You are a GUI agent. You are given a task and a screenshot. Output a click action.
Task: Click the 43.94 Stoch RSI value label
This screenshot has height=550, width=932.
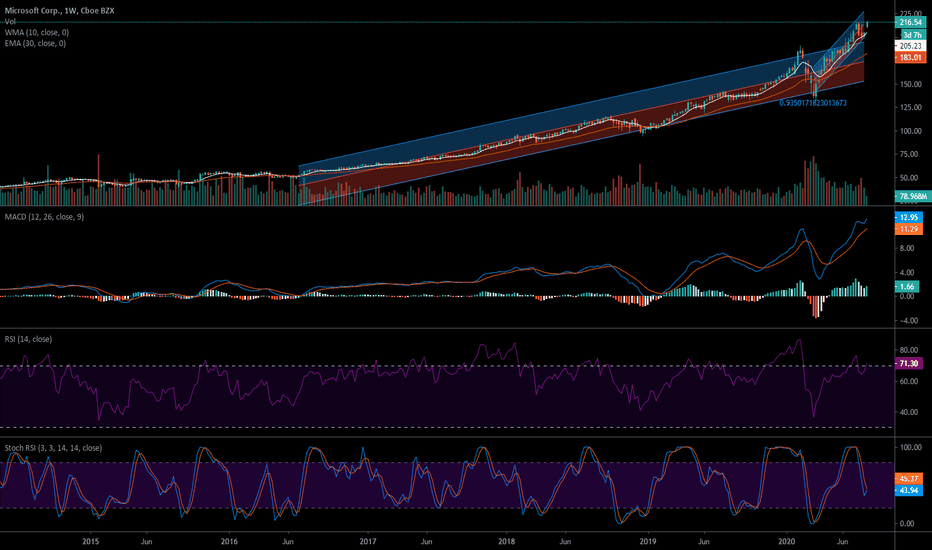909,491
